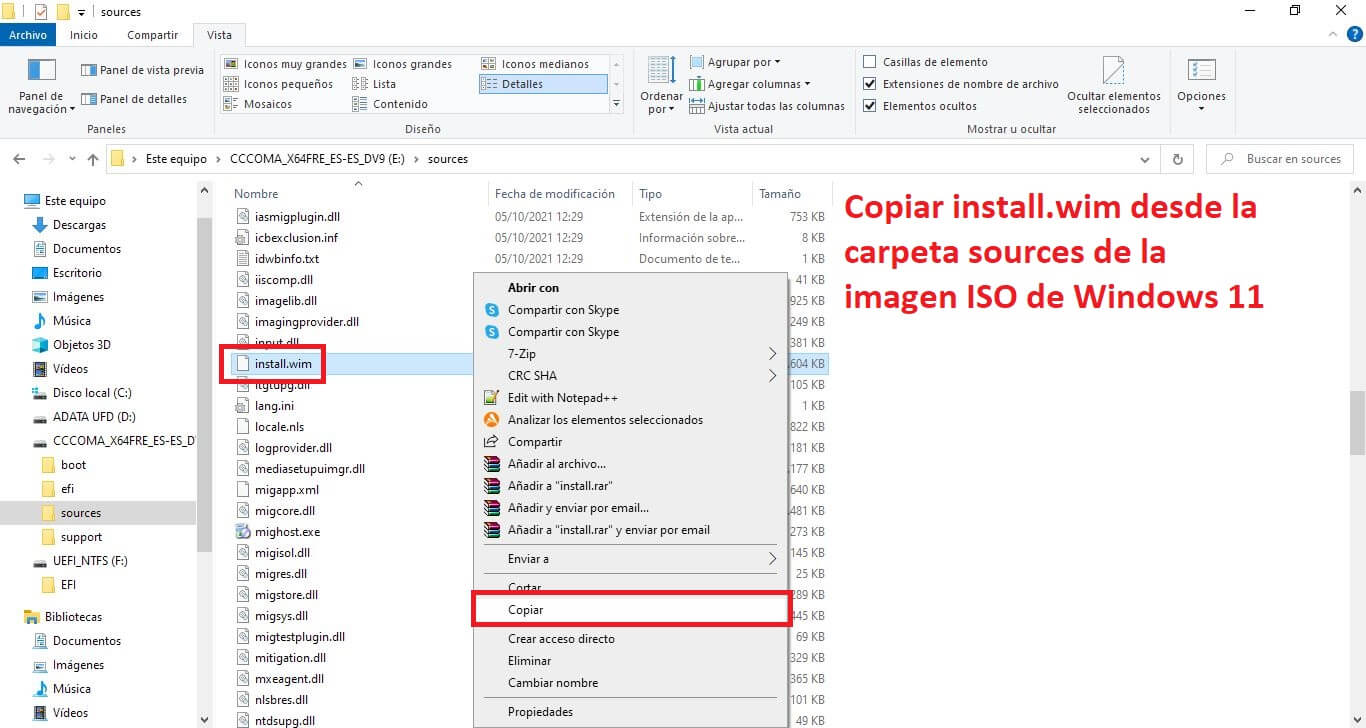Click Copiar in the context menu
The height and width of the screenshot is (728, 1366).
click(x=631, y=610)
